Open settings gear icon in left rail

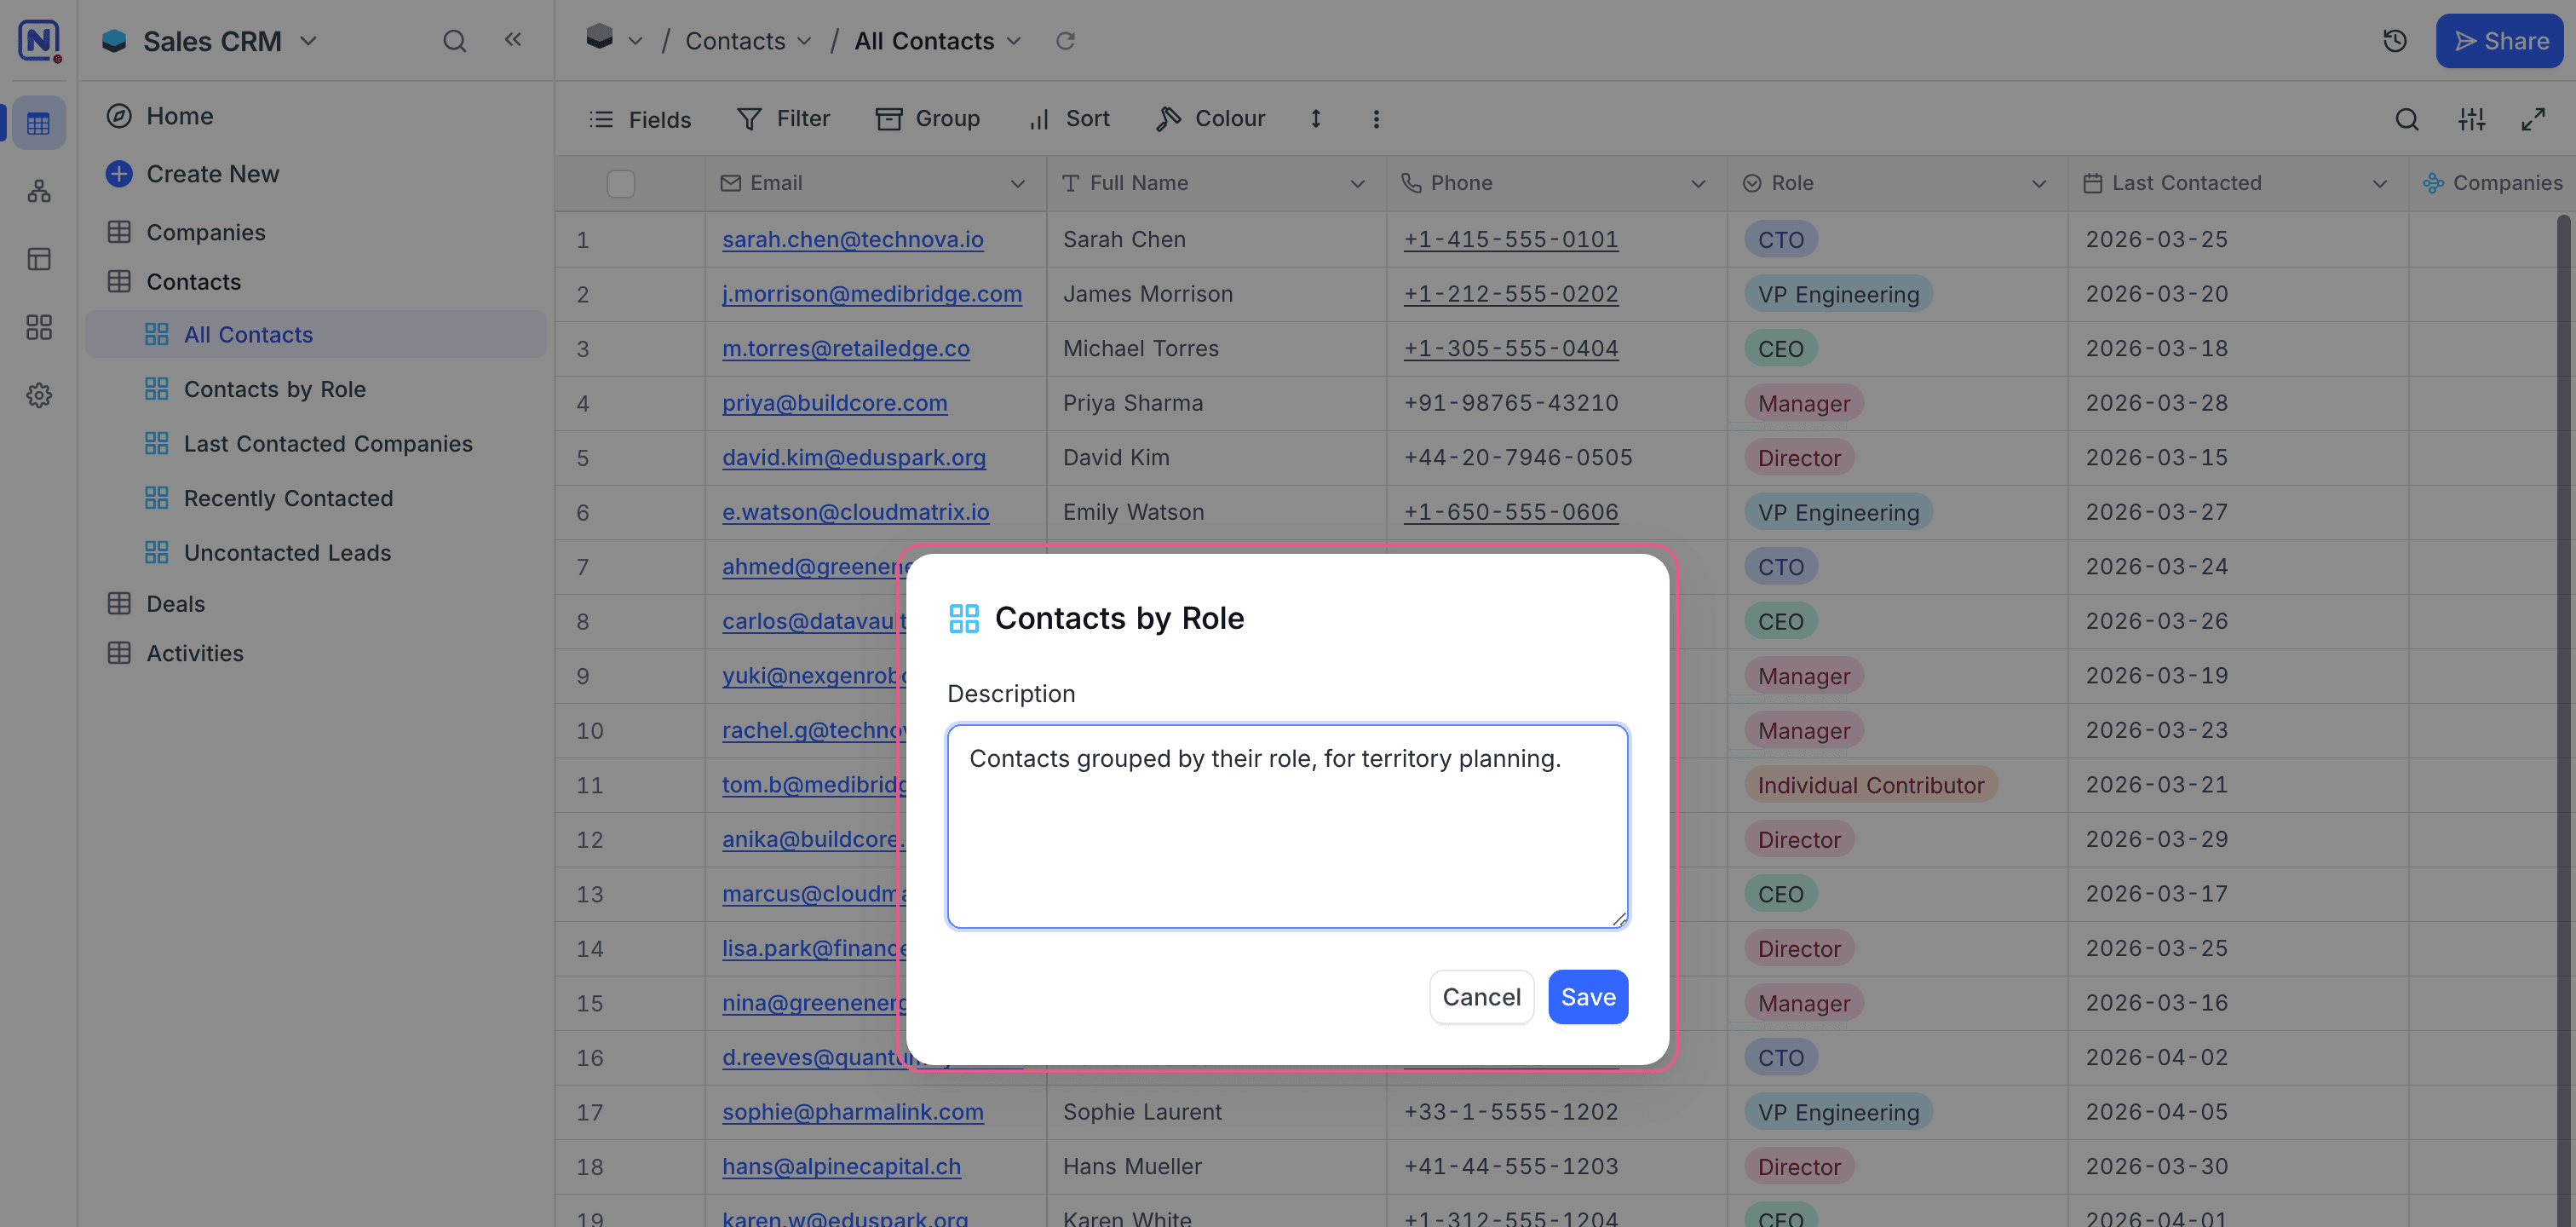point(39,395)
